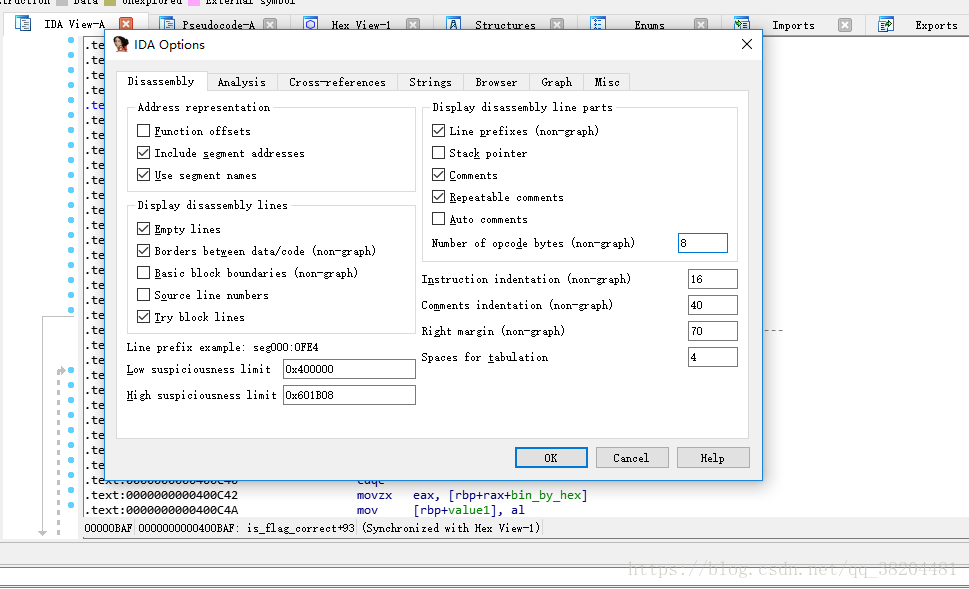Toggle Try block lines checkbox
The width and height of the screenshot is (969, 589).
143,316
